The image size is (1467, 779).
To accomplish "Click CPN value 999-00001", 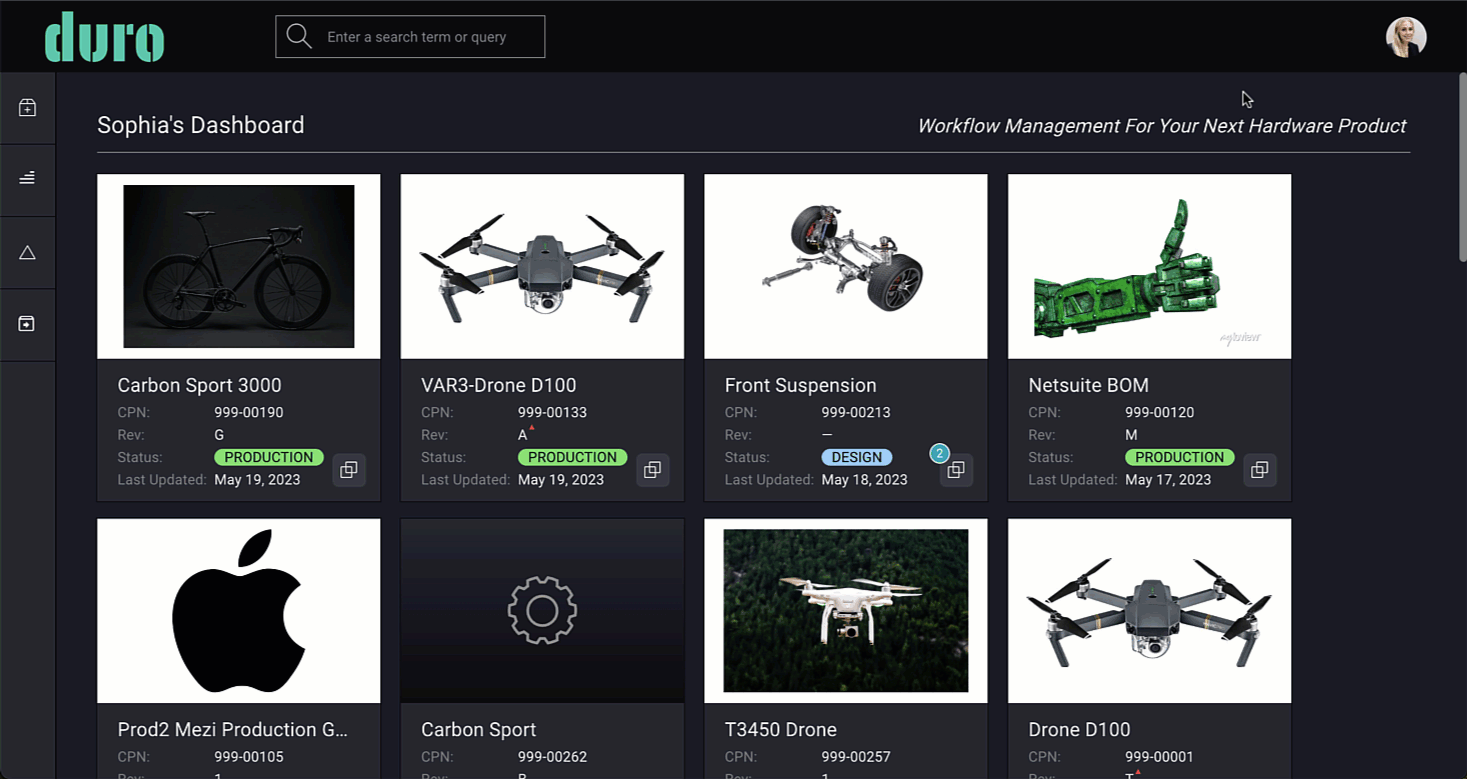I will (1160, 757).
